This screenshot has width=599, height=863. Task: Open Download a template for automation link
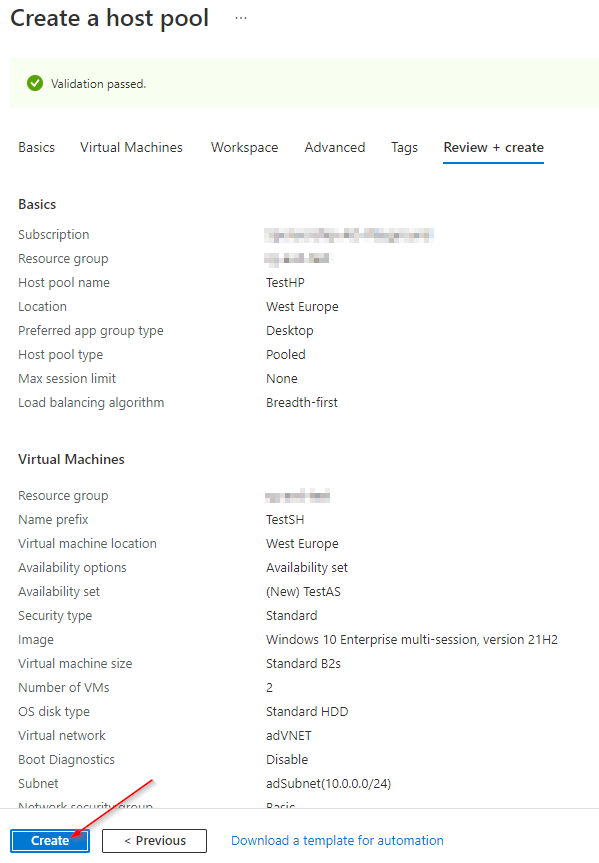pos(337,840)
